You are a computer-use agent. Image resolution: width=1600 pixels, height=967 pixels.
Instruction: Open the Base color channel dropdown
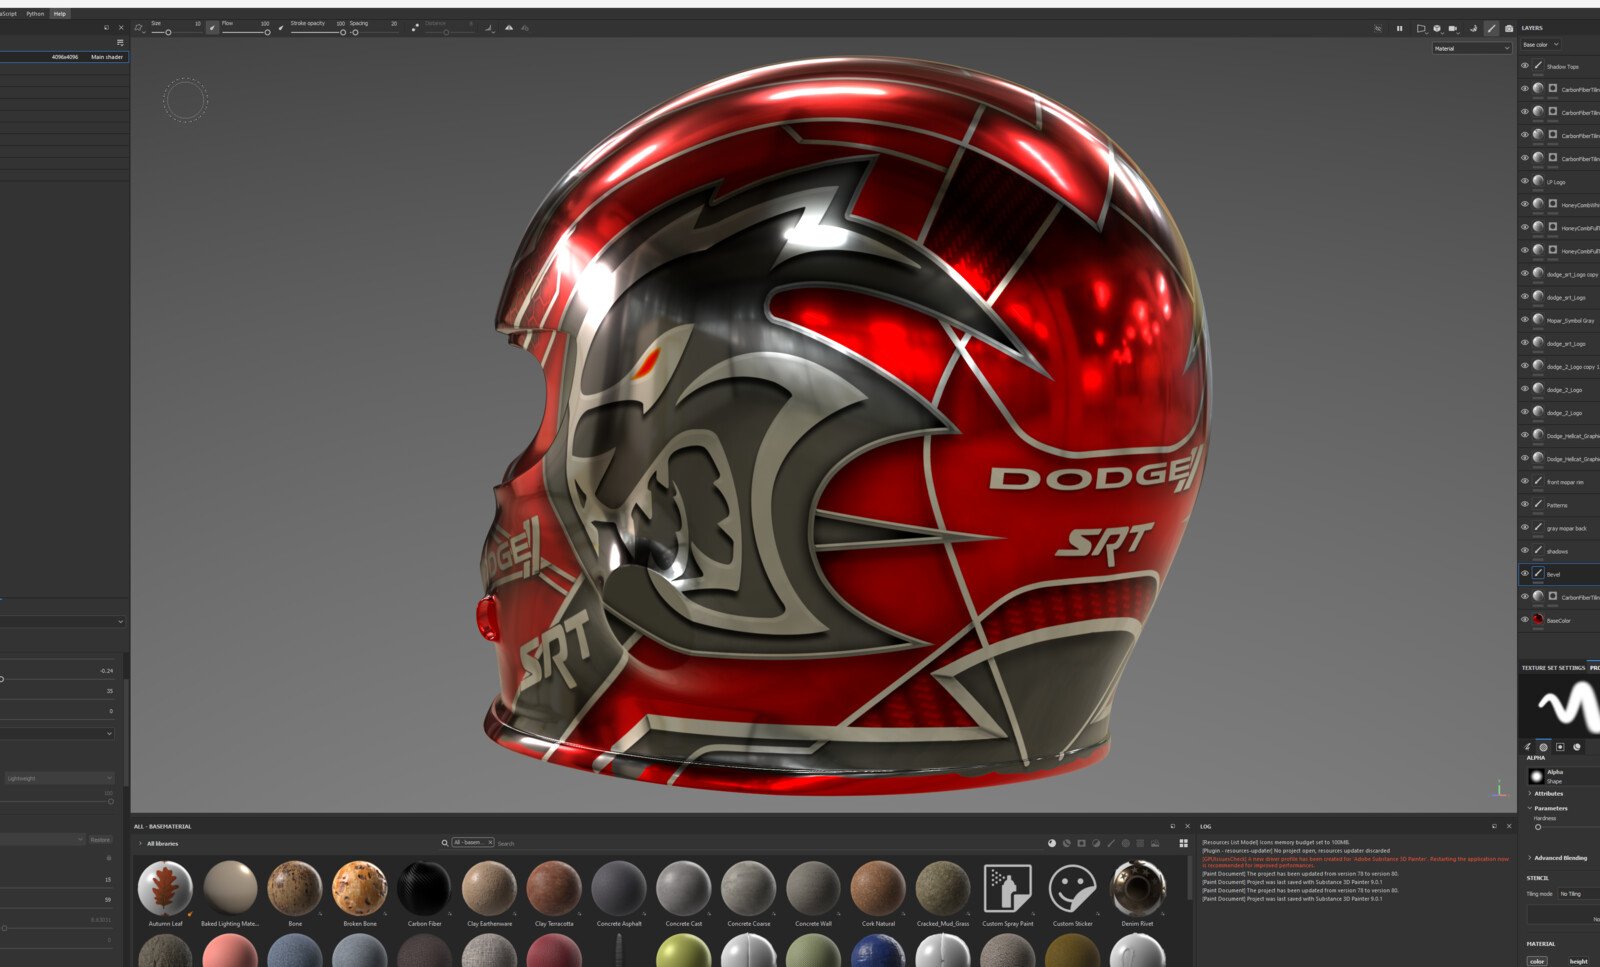click(1541, 45)
